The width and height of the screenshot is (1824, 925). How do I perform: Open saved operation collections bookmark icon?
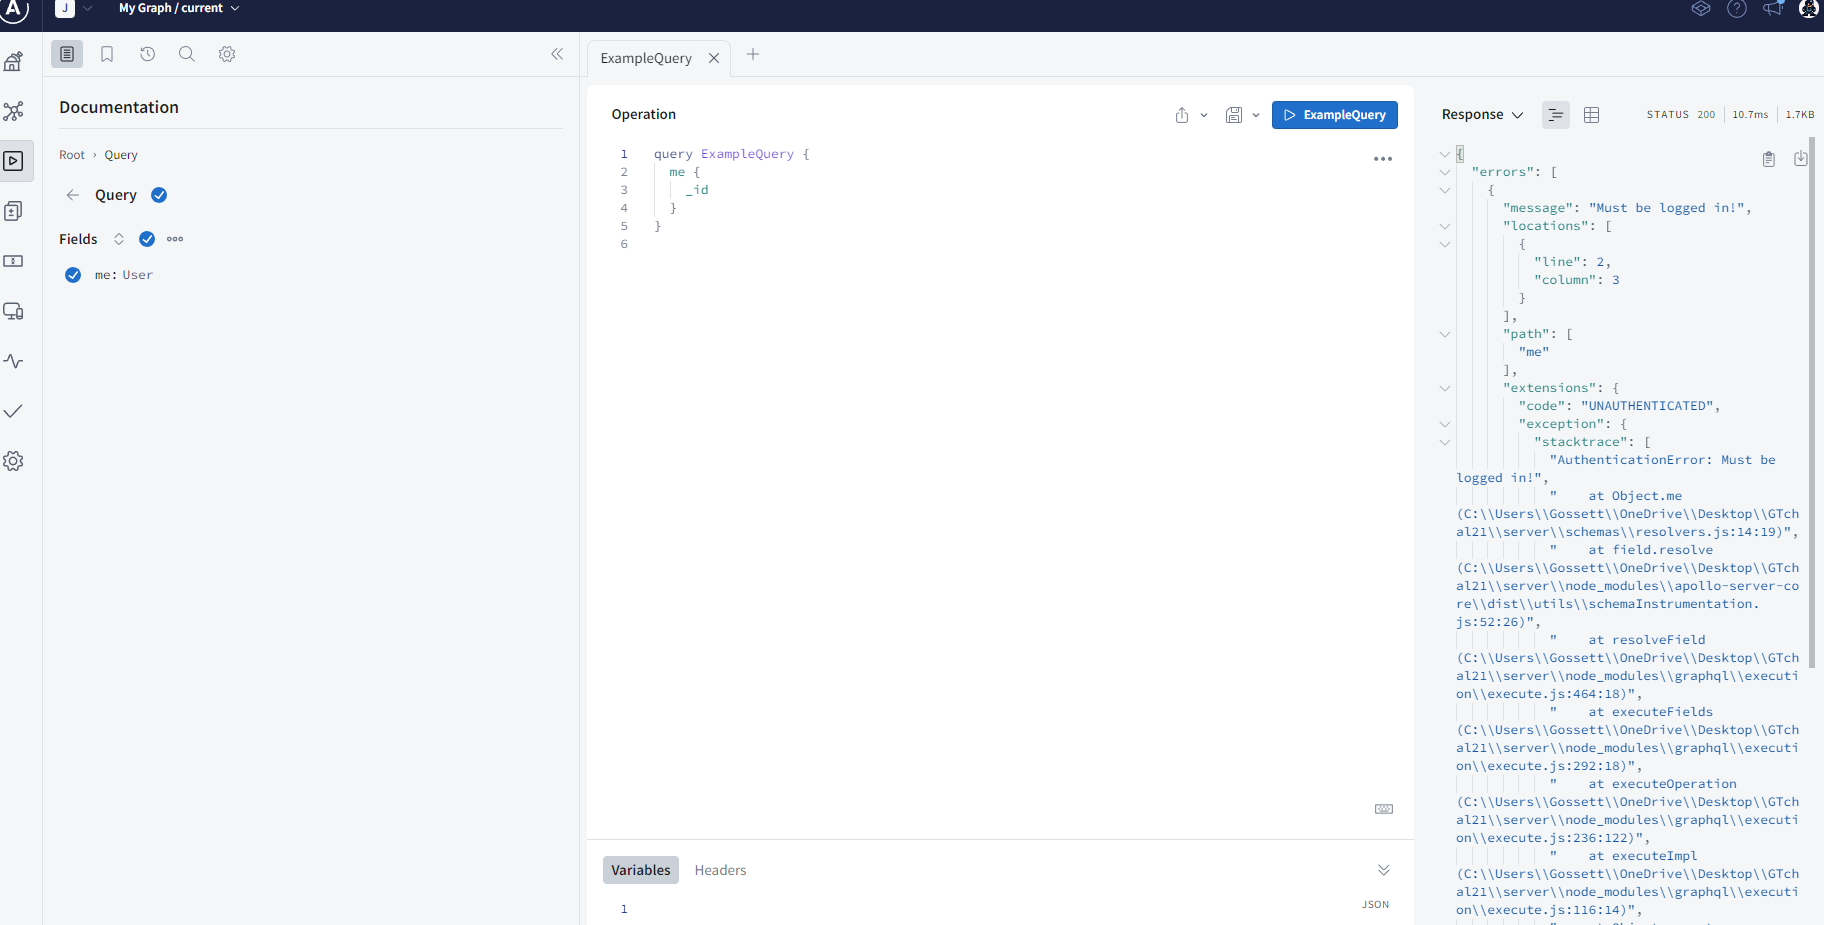107,54
